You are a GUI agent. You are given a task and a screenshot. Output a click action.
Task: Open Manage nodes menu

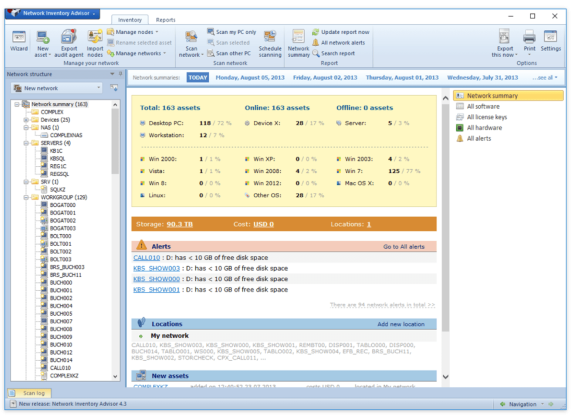tap(133, 32)
